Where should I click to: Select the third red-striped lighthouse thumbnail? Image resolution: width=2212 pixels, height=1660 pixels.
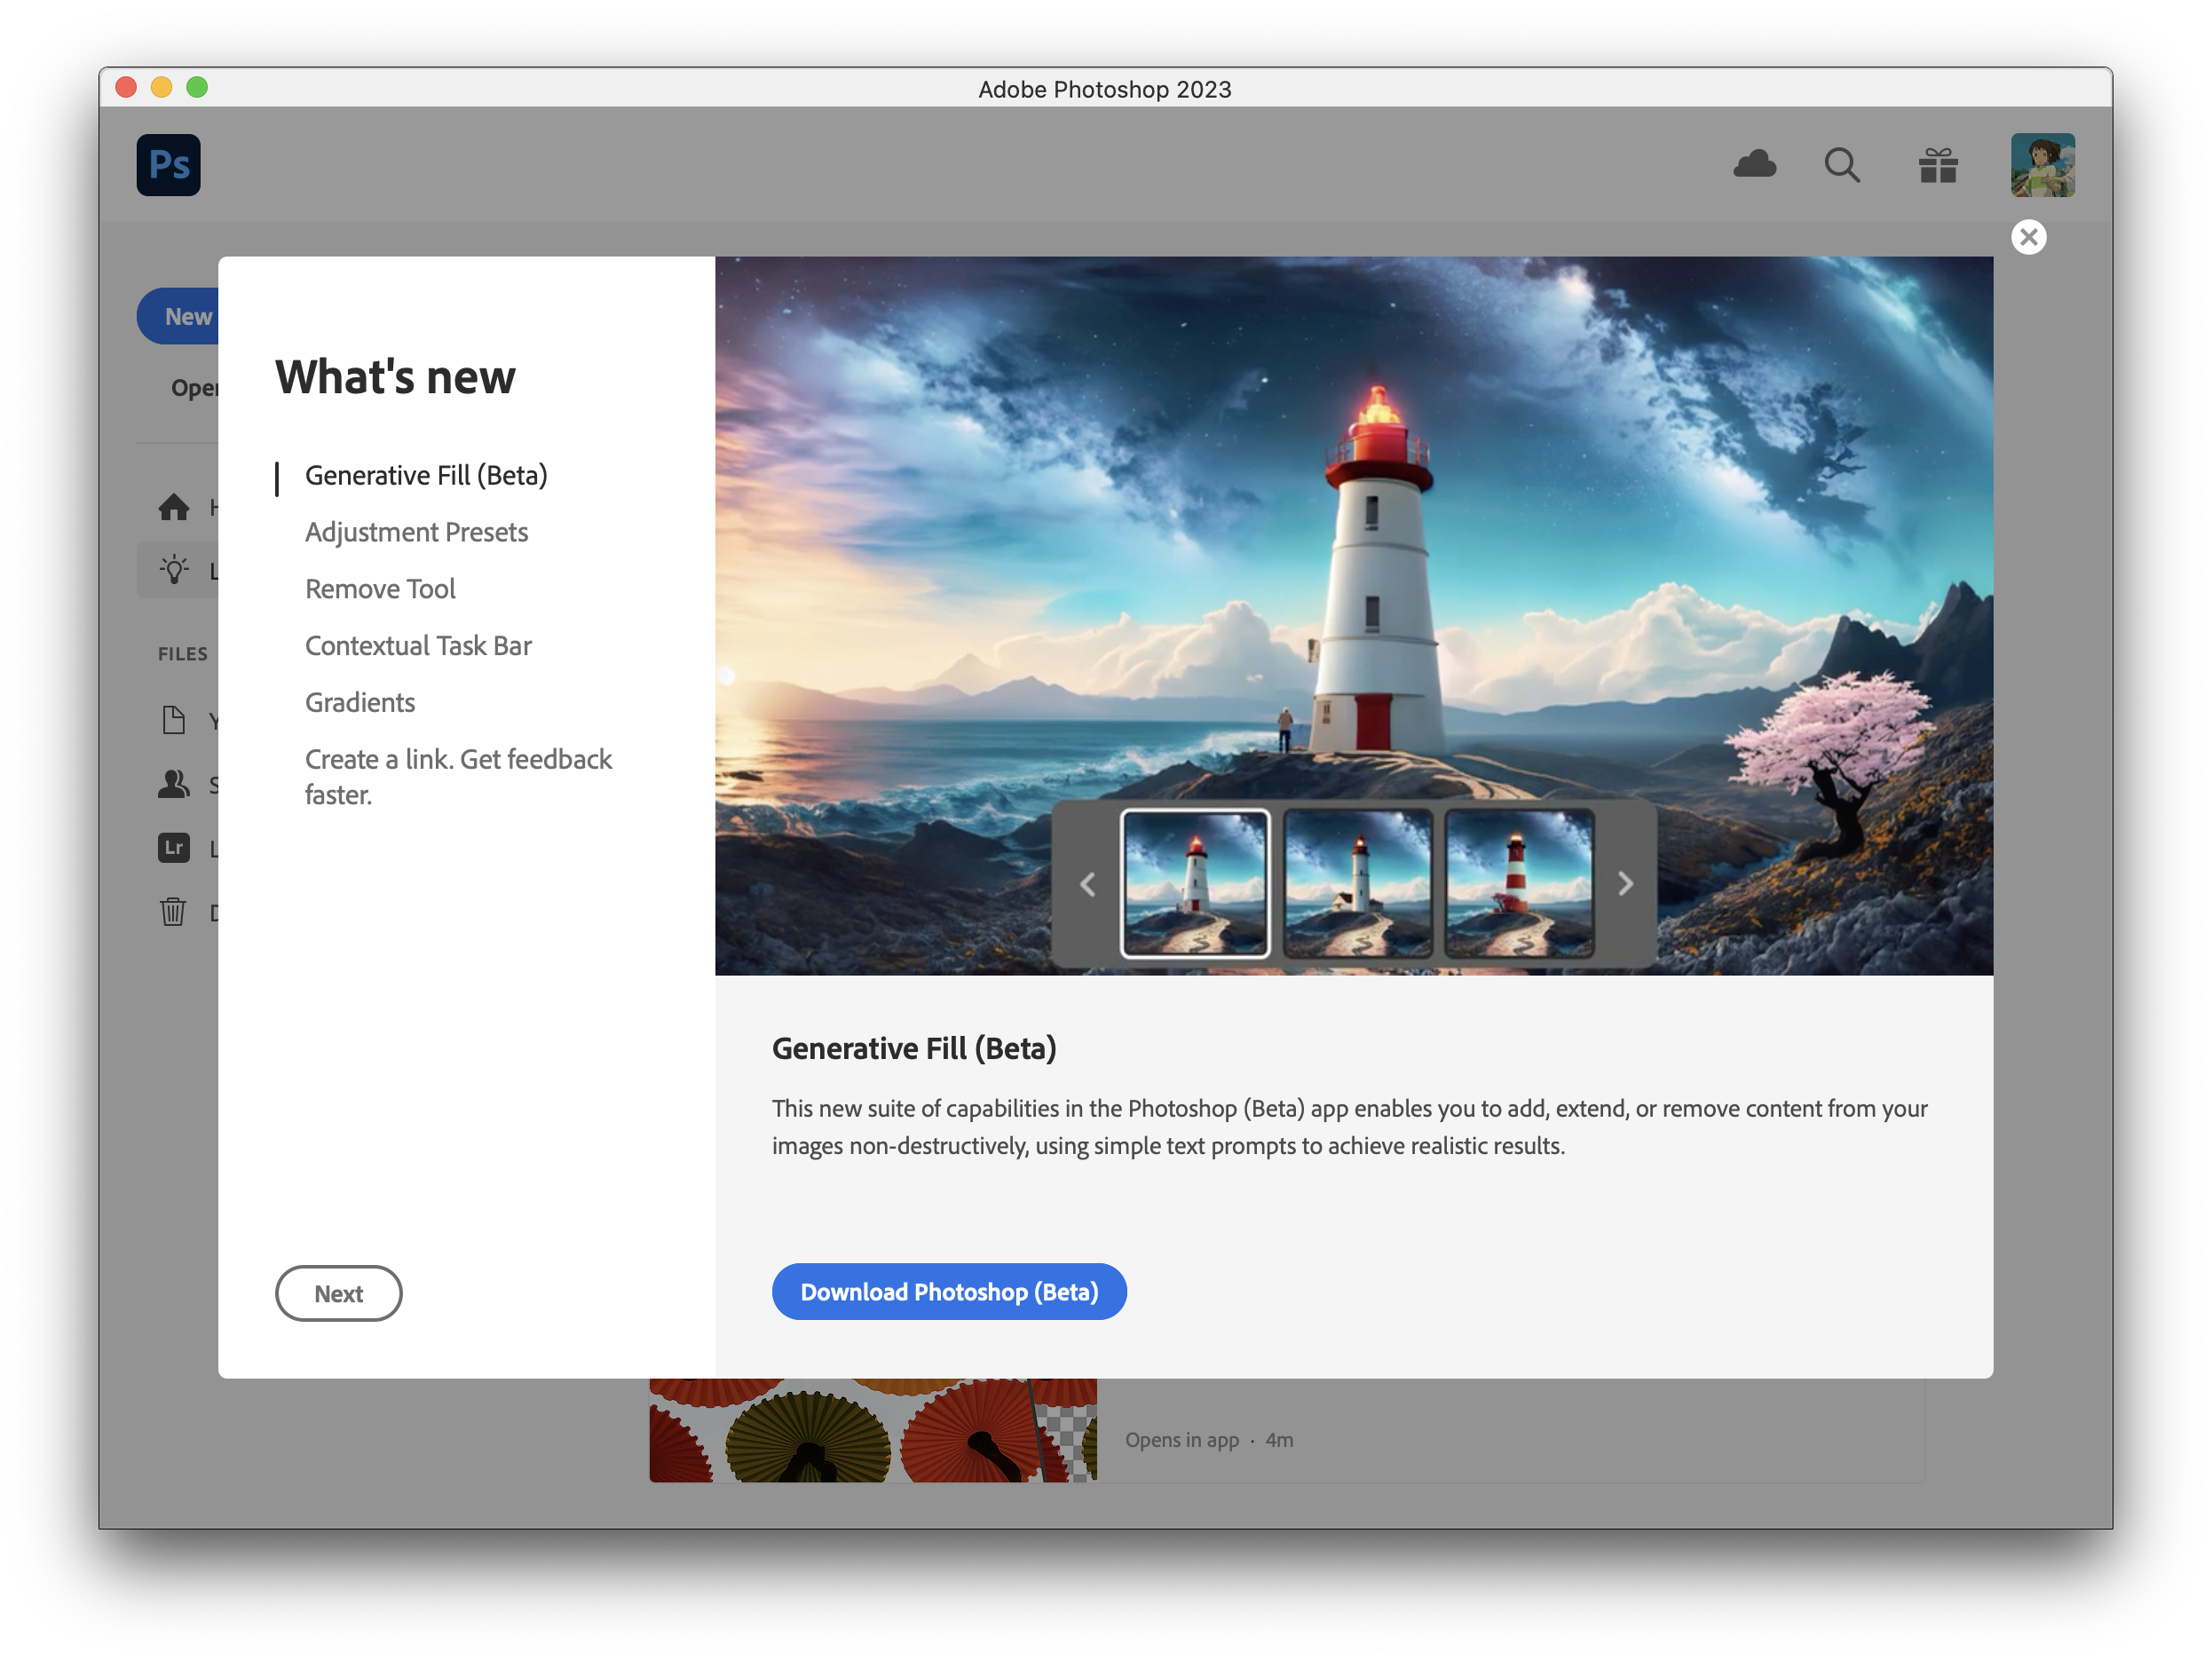click(x=1518, y=884)
